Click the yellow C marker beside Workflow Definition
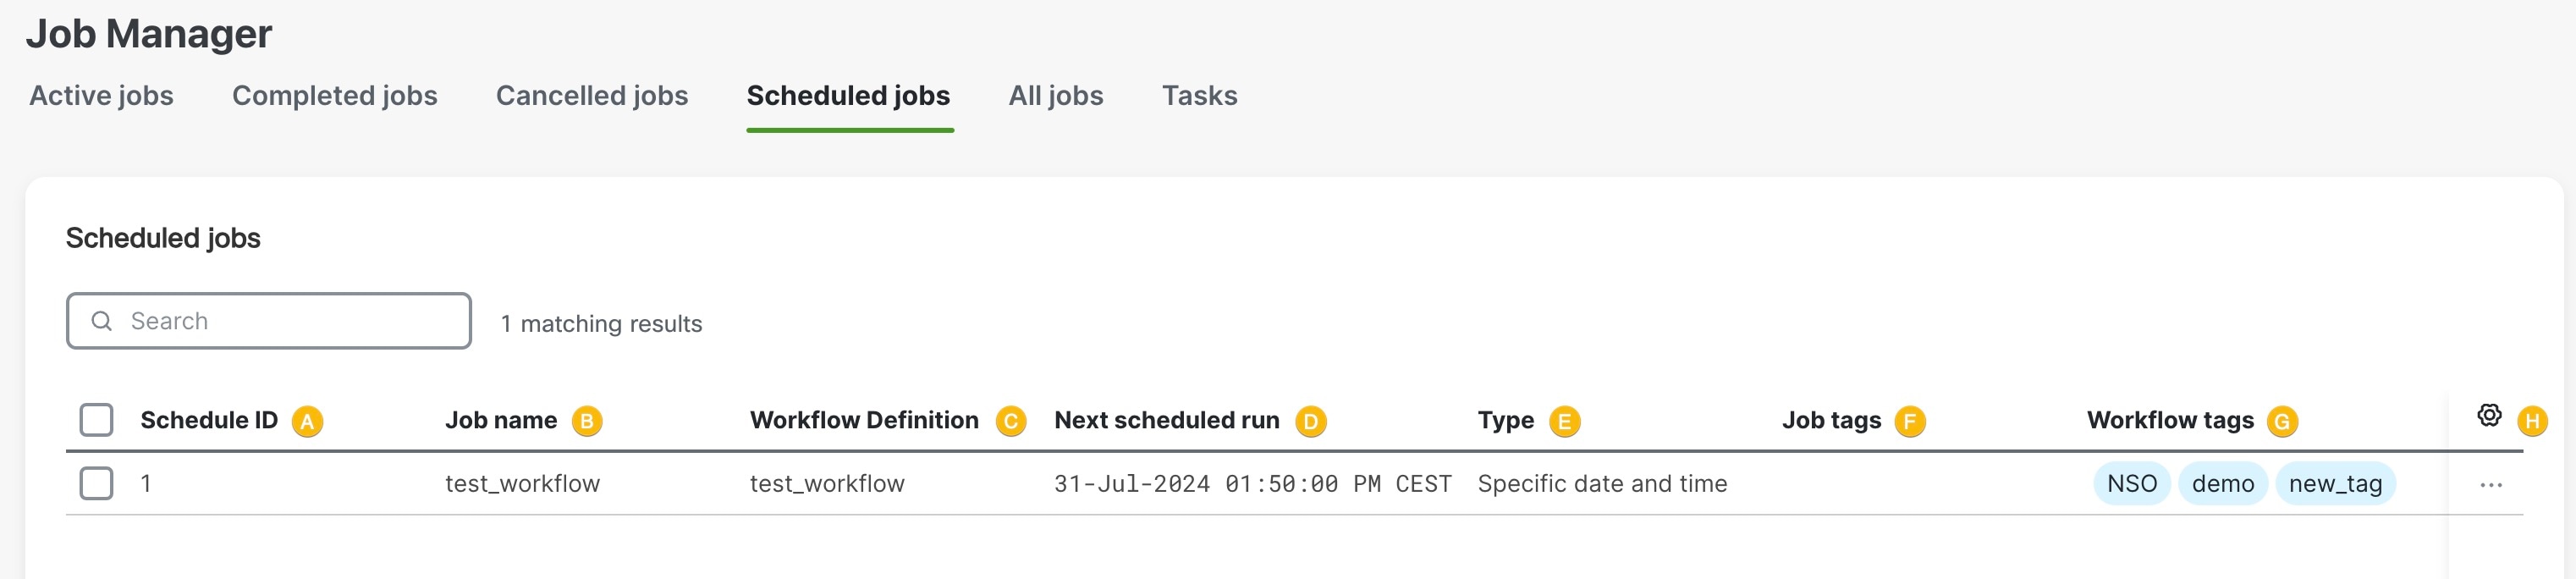The width and height of the screenshot is (2576, 579). click(1011, 422)
